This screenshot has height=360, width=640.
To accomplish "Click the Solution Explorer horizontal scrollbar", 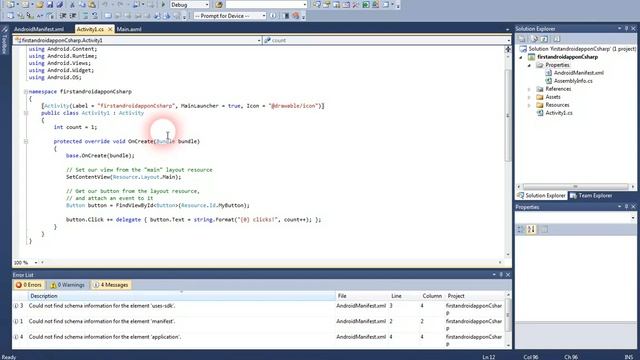I will 576,187.
